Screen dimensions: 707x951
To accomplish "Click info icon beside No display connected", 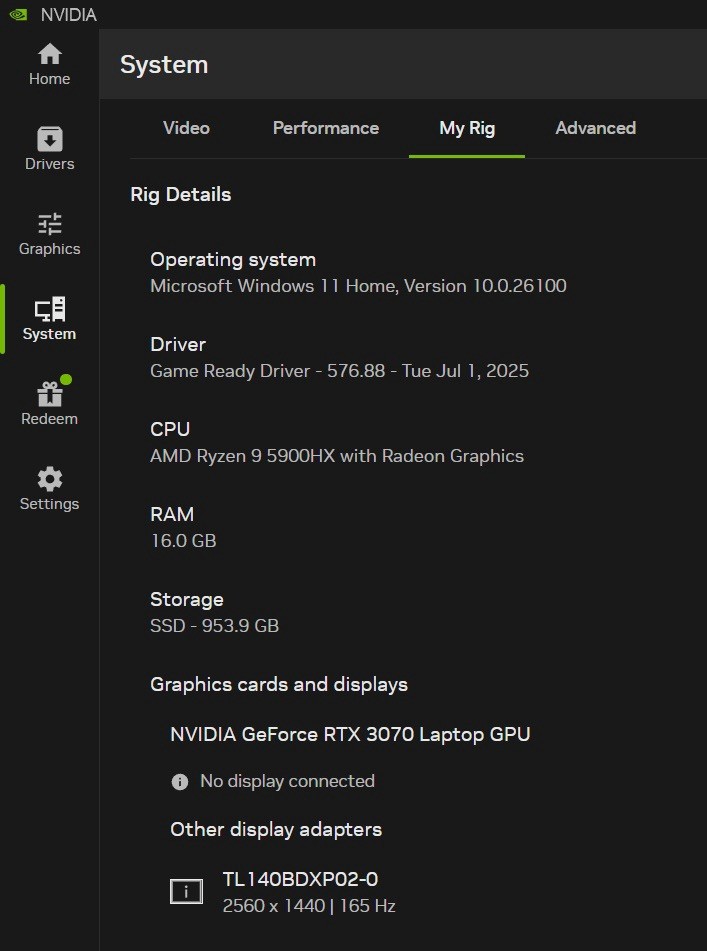I will (179, 782).
